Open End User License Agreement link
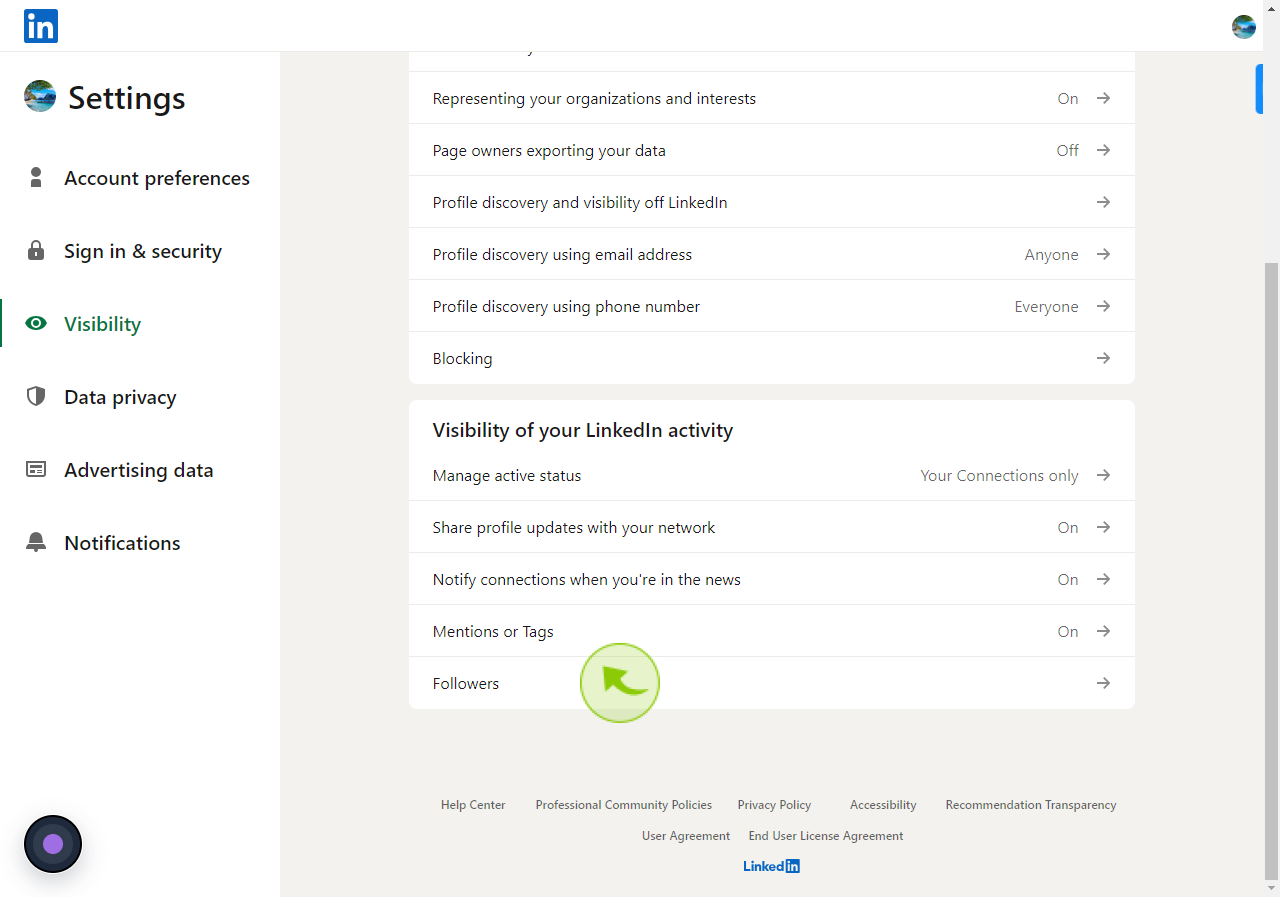Image resolution: width=1280 pixels, height=897 pixels. pos(826,836)
